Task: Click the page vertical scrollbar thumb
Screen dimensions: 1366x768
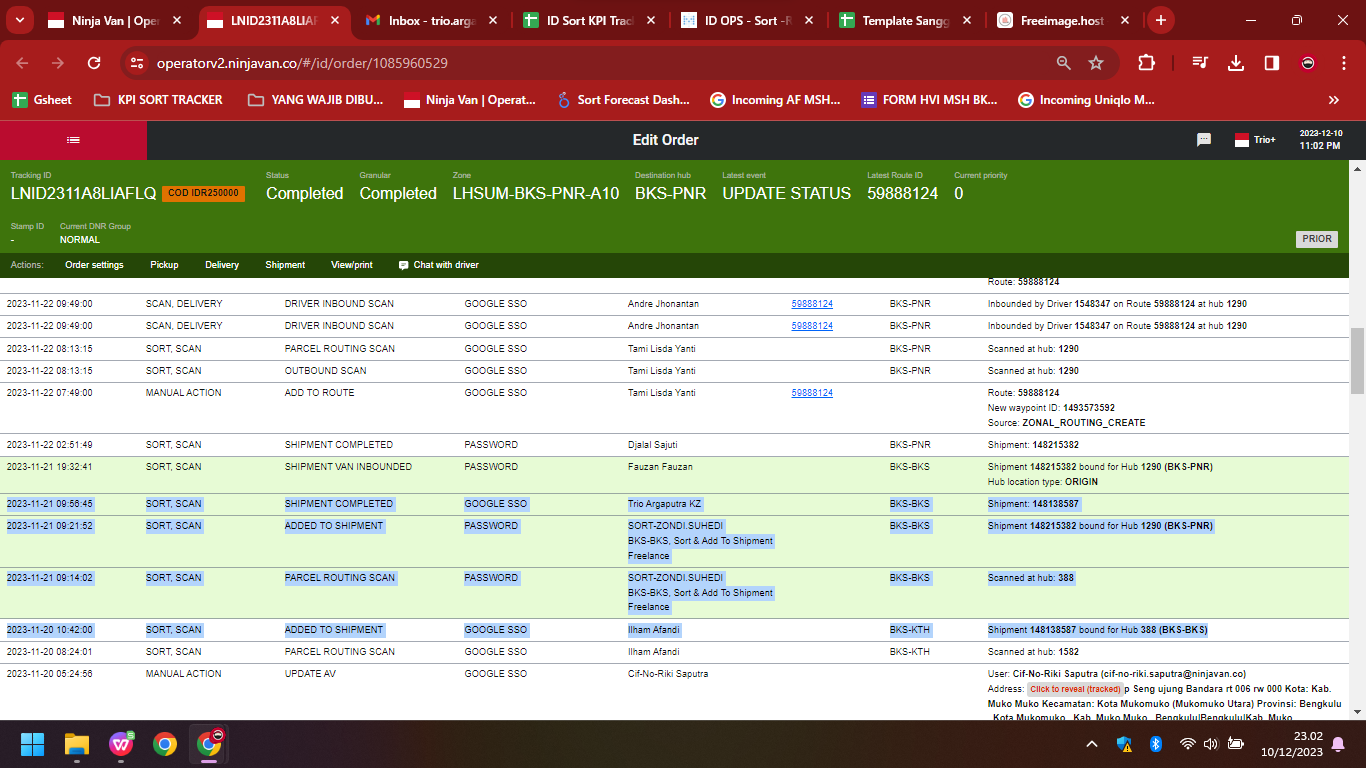Action: [x=1357, y=362]
